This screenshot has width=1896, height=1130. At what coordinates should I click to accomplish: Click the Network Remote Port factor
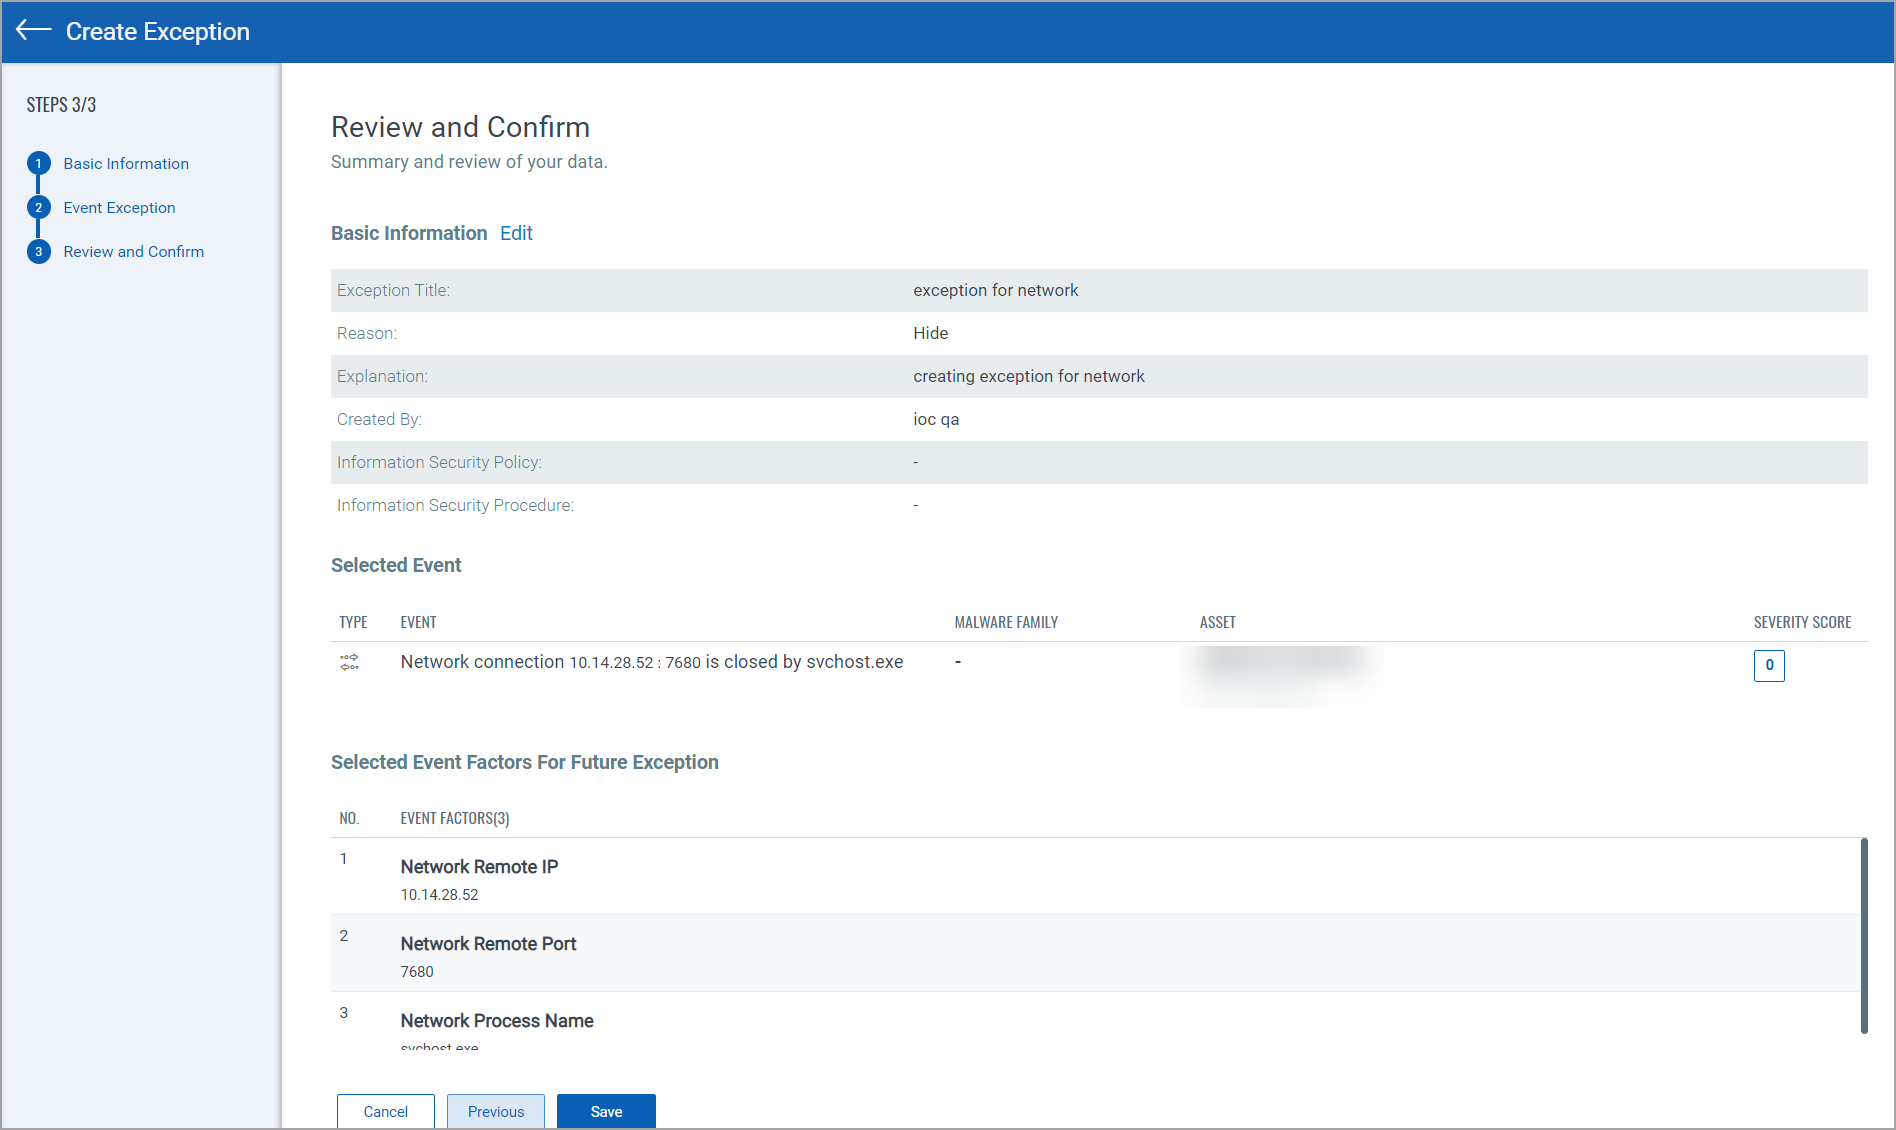tap(488, 944)
